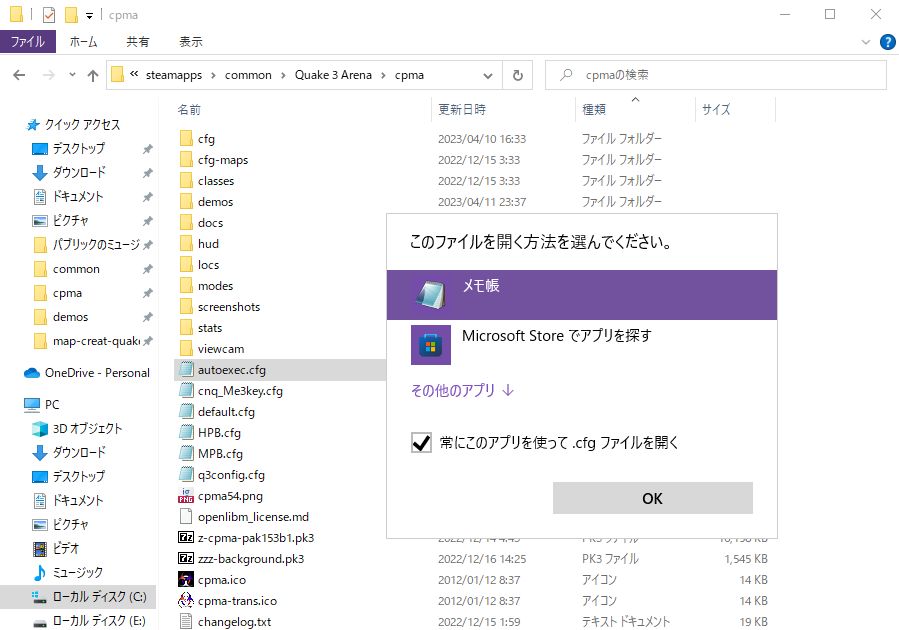Click steamapps in the address path
This screenshot has width=899, height=630.
click(x=174, y=75)
